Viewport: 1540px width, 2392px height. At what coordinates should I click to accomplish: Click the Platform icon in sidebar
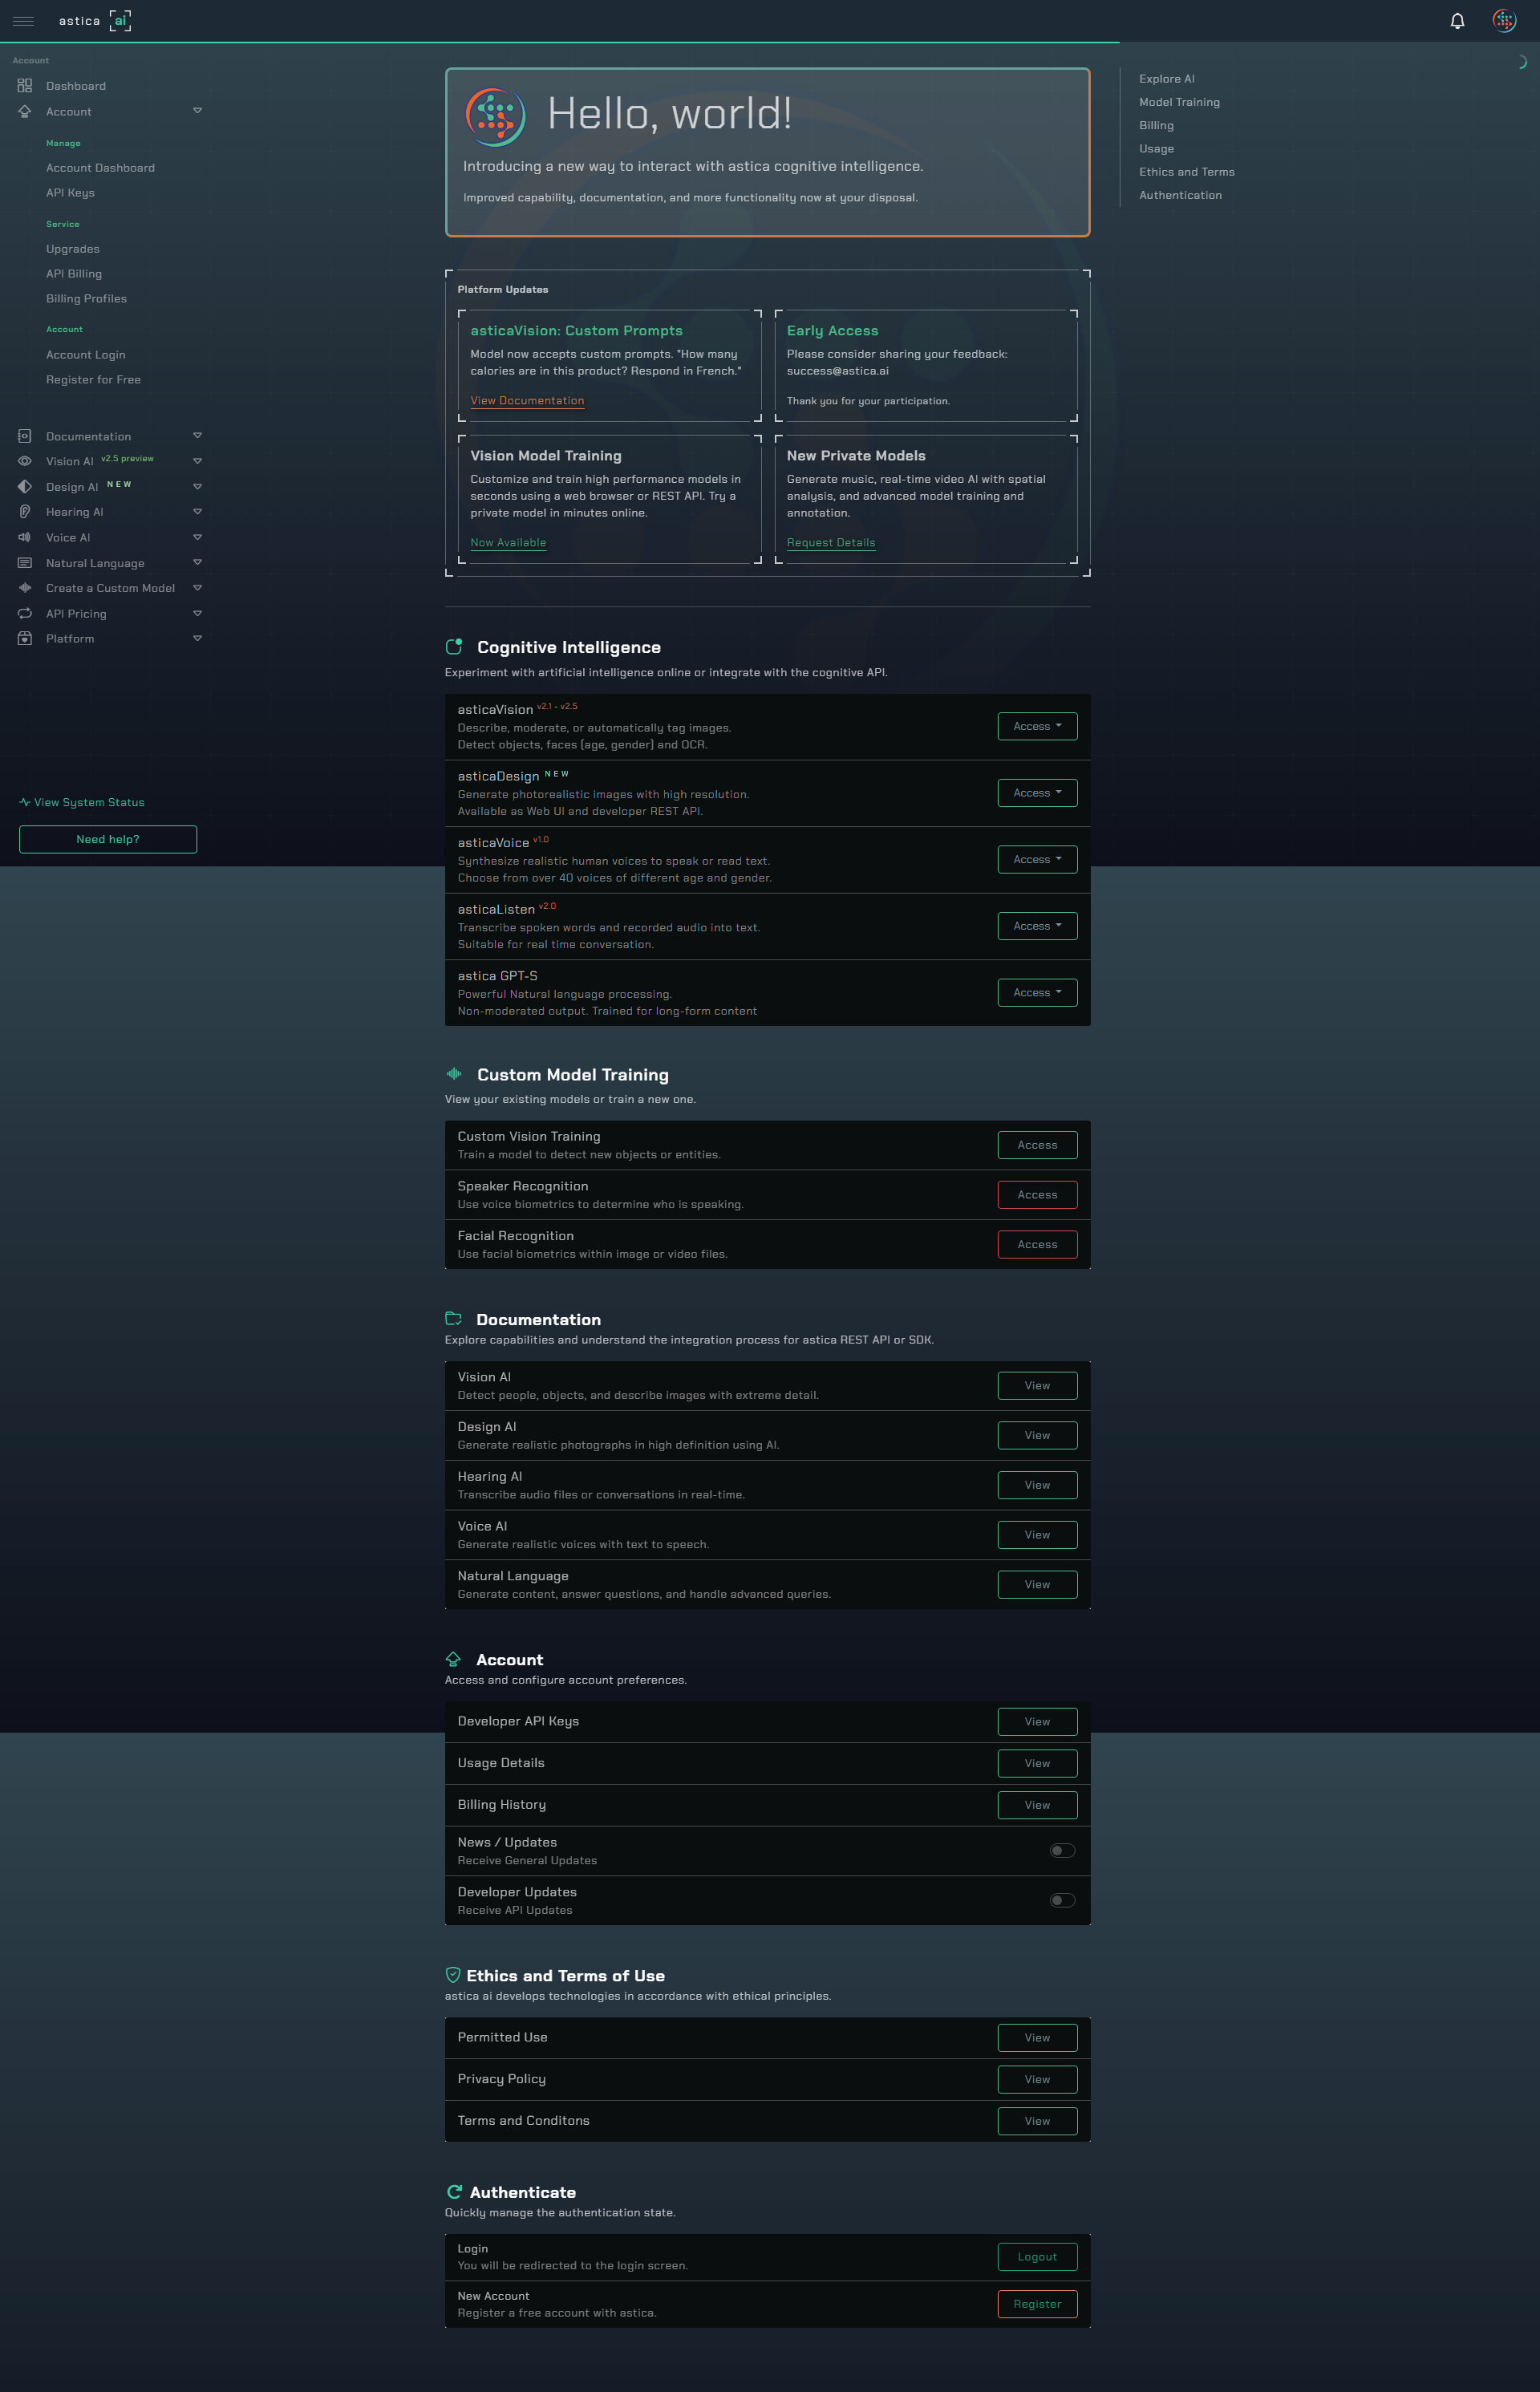coord(25,639)
